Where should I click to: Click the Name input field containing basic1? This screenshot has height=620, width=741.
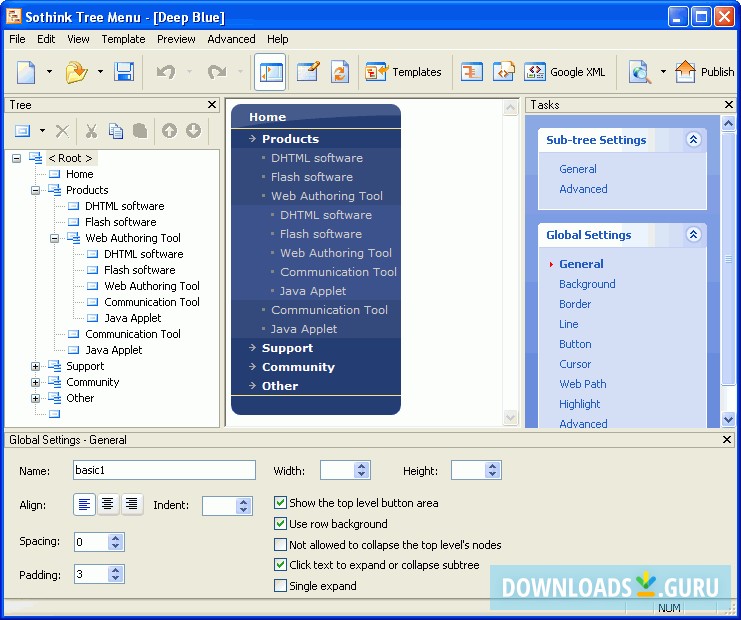coord(164,470)
